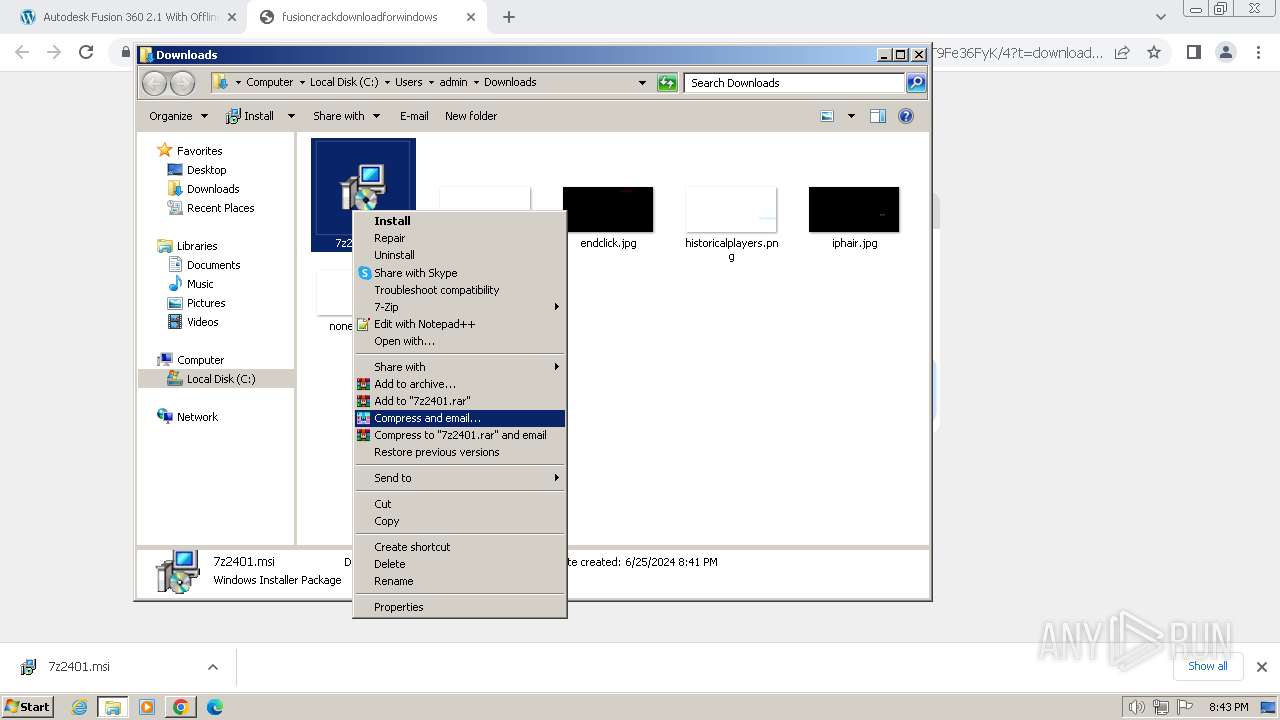Viewport: 1280px width, 720px height.
Task: Click Show all downloads button
Action: [1208, 666]
